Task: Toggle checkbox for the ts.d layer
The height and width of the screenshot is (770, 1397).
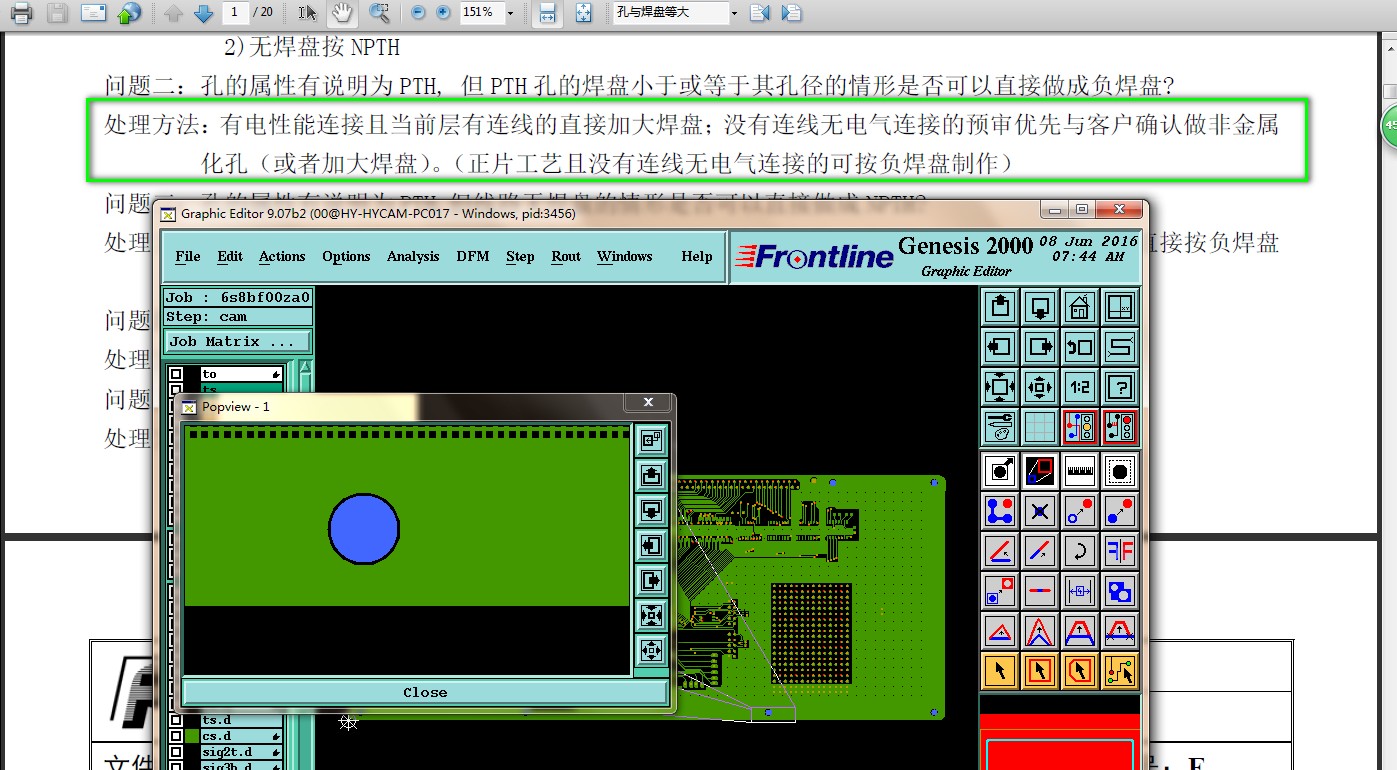Action: pyautogui.click(x=176, y=720)
